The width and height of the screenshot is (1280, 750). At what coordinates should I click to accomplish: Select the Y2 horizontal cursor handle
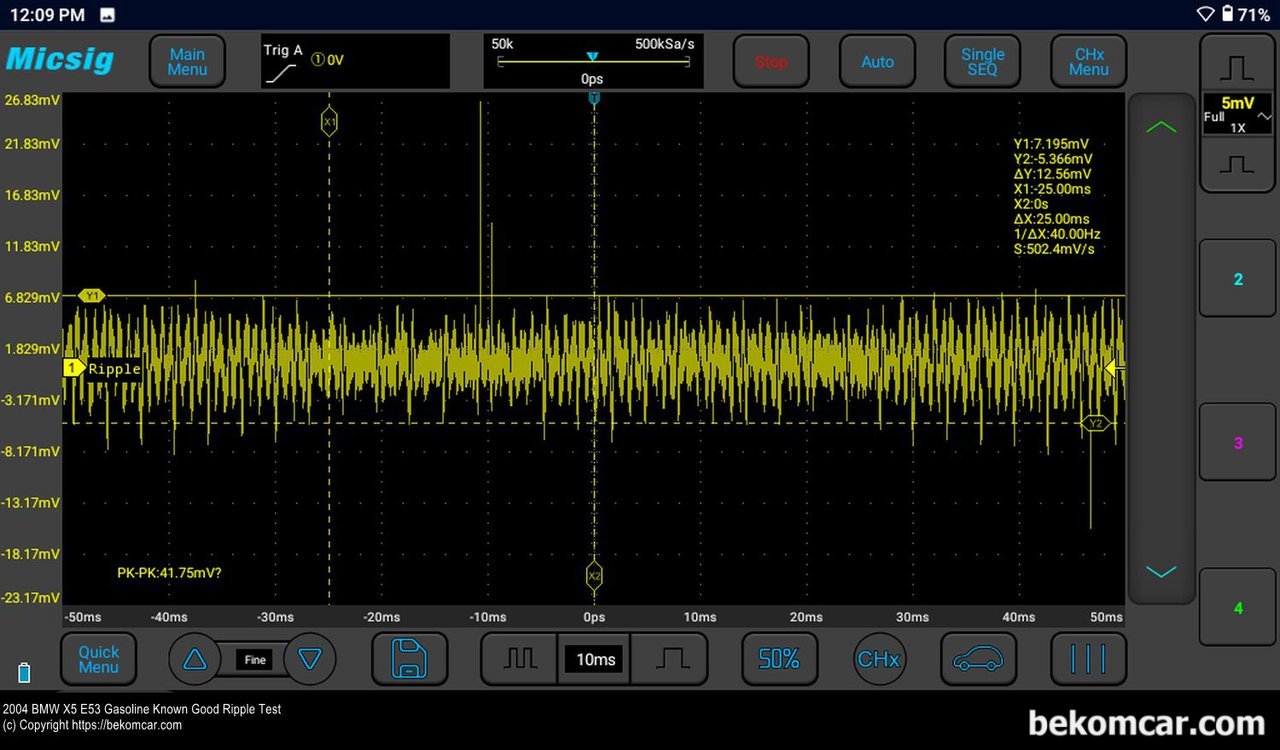pos(1095,424)
